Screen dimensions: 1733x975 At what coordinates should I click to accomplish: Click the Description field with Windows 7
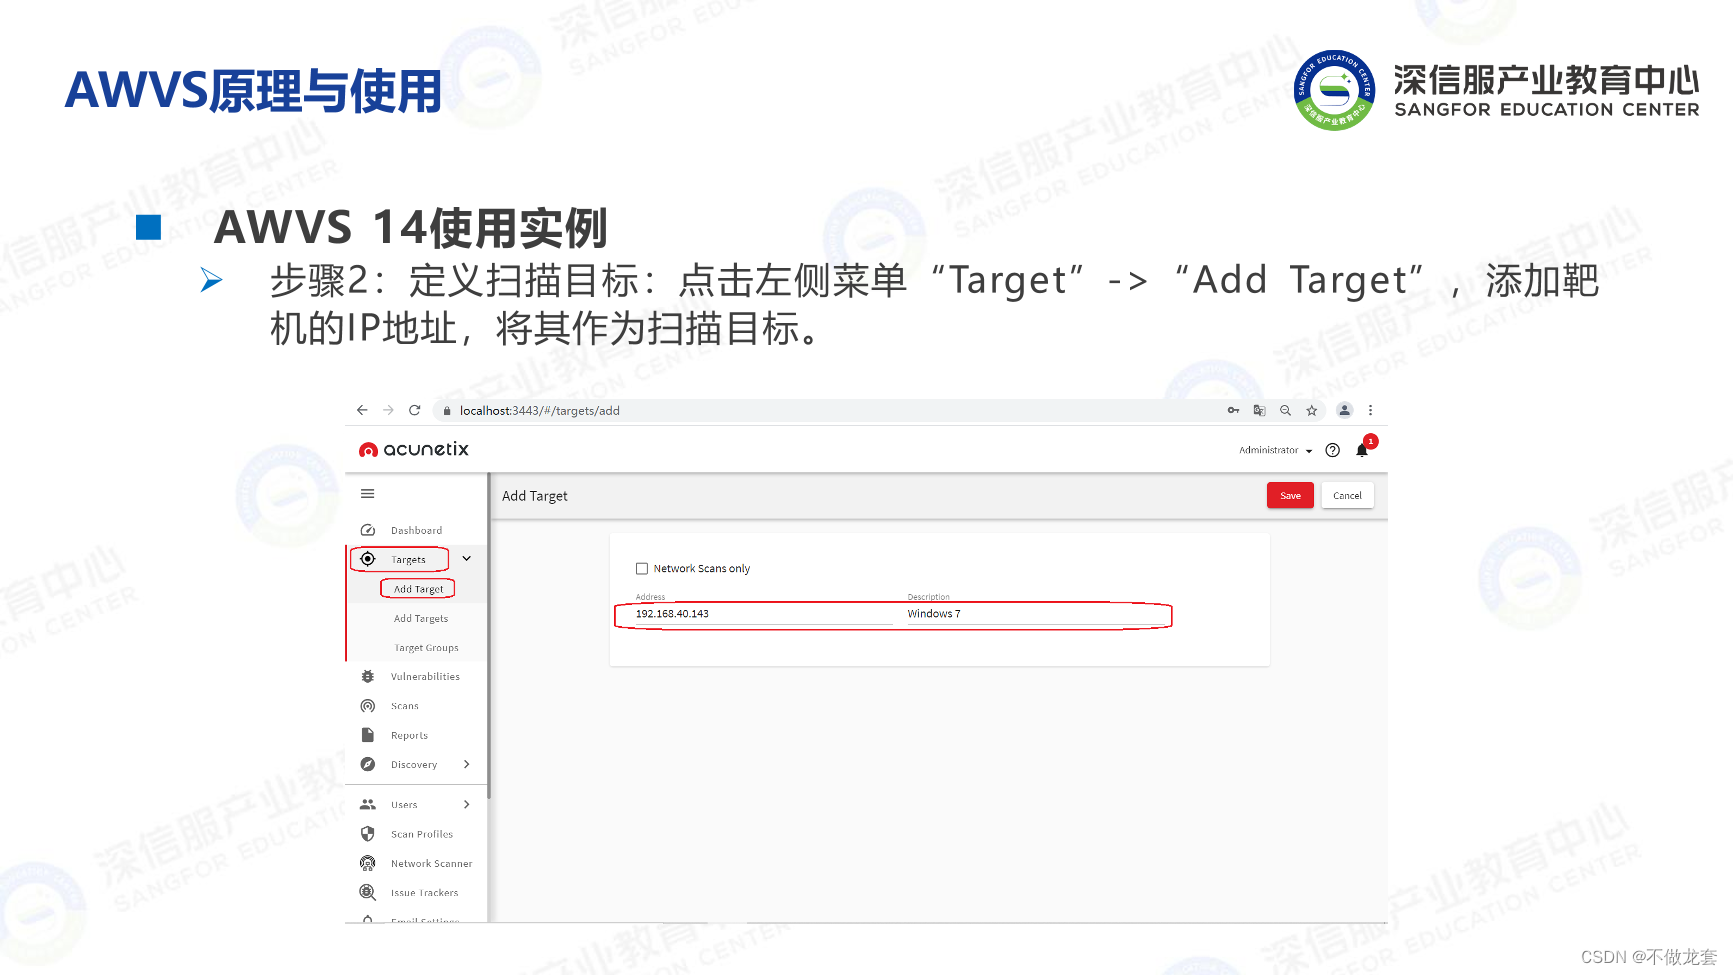coord(1035,614)
